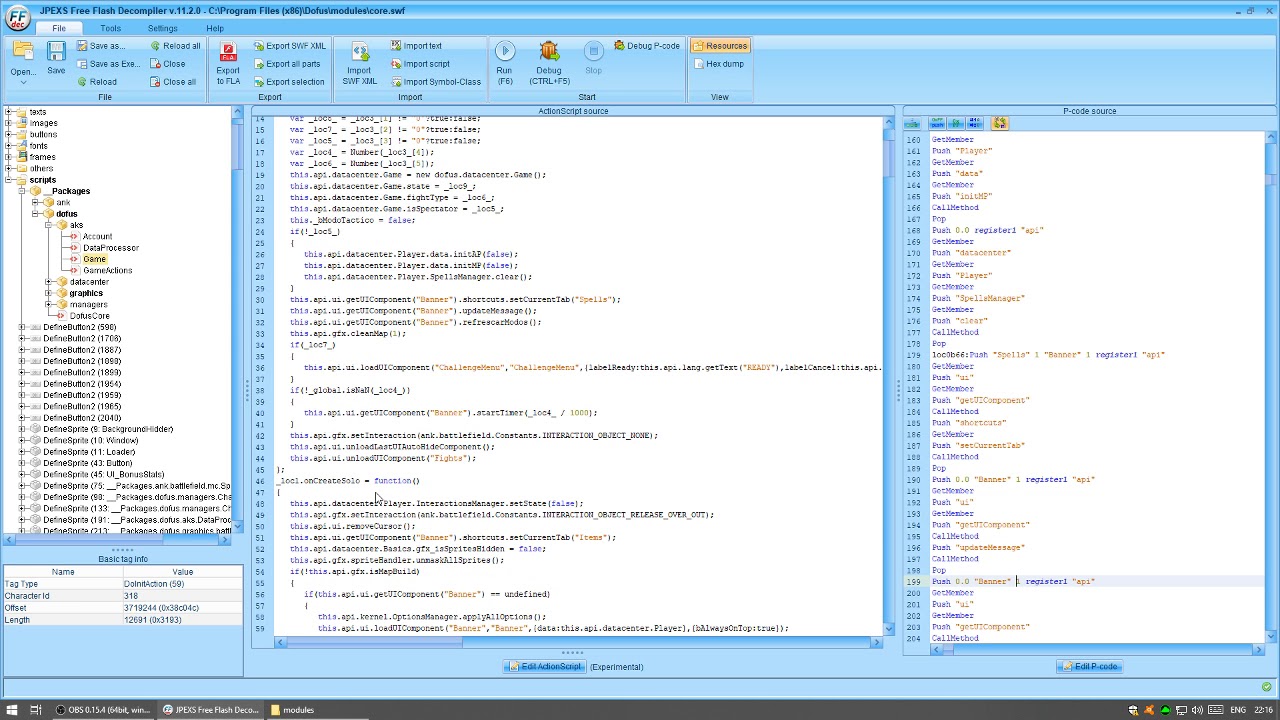
Task: Click Debug P-code
Action: [647, 46]
